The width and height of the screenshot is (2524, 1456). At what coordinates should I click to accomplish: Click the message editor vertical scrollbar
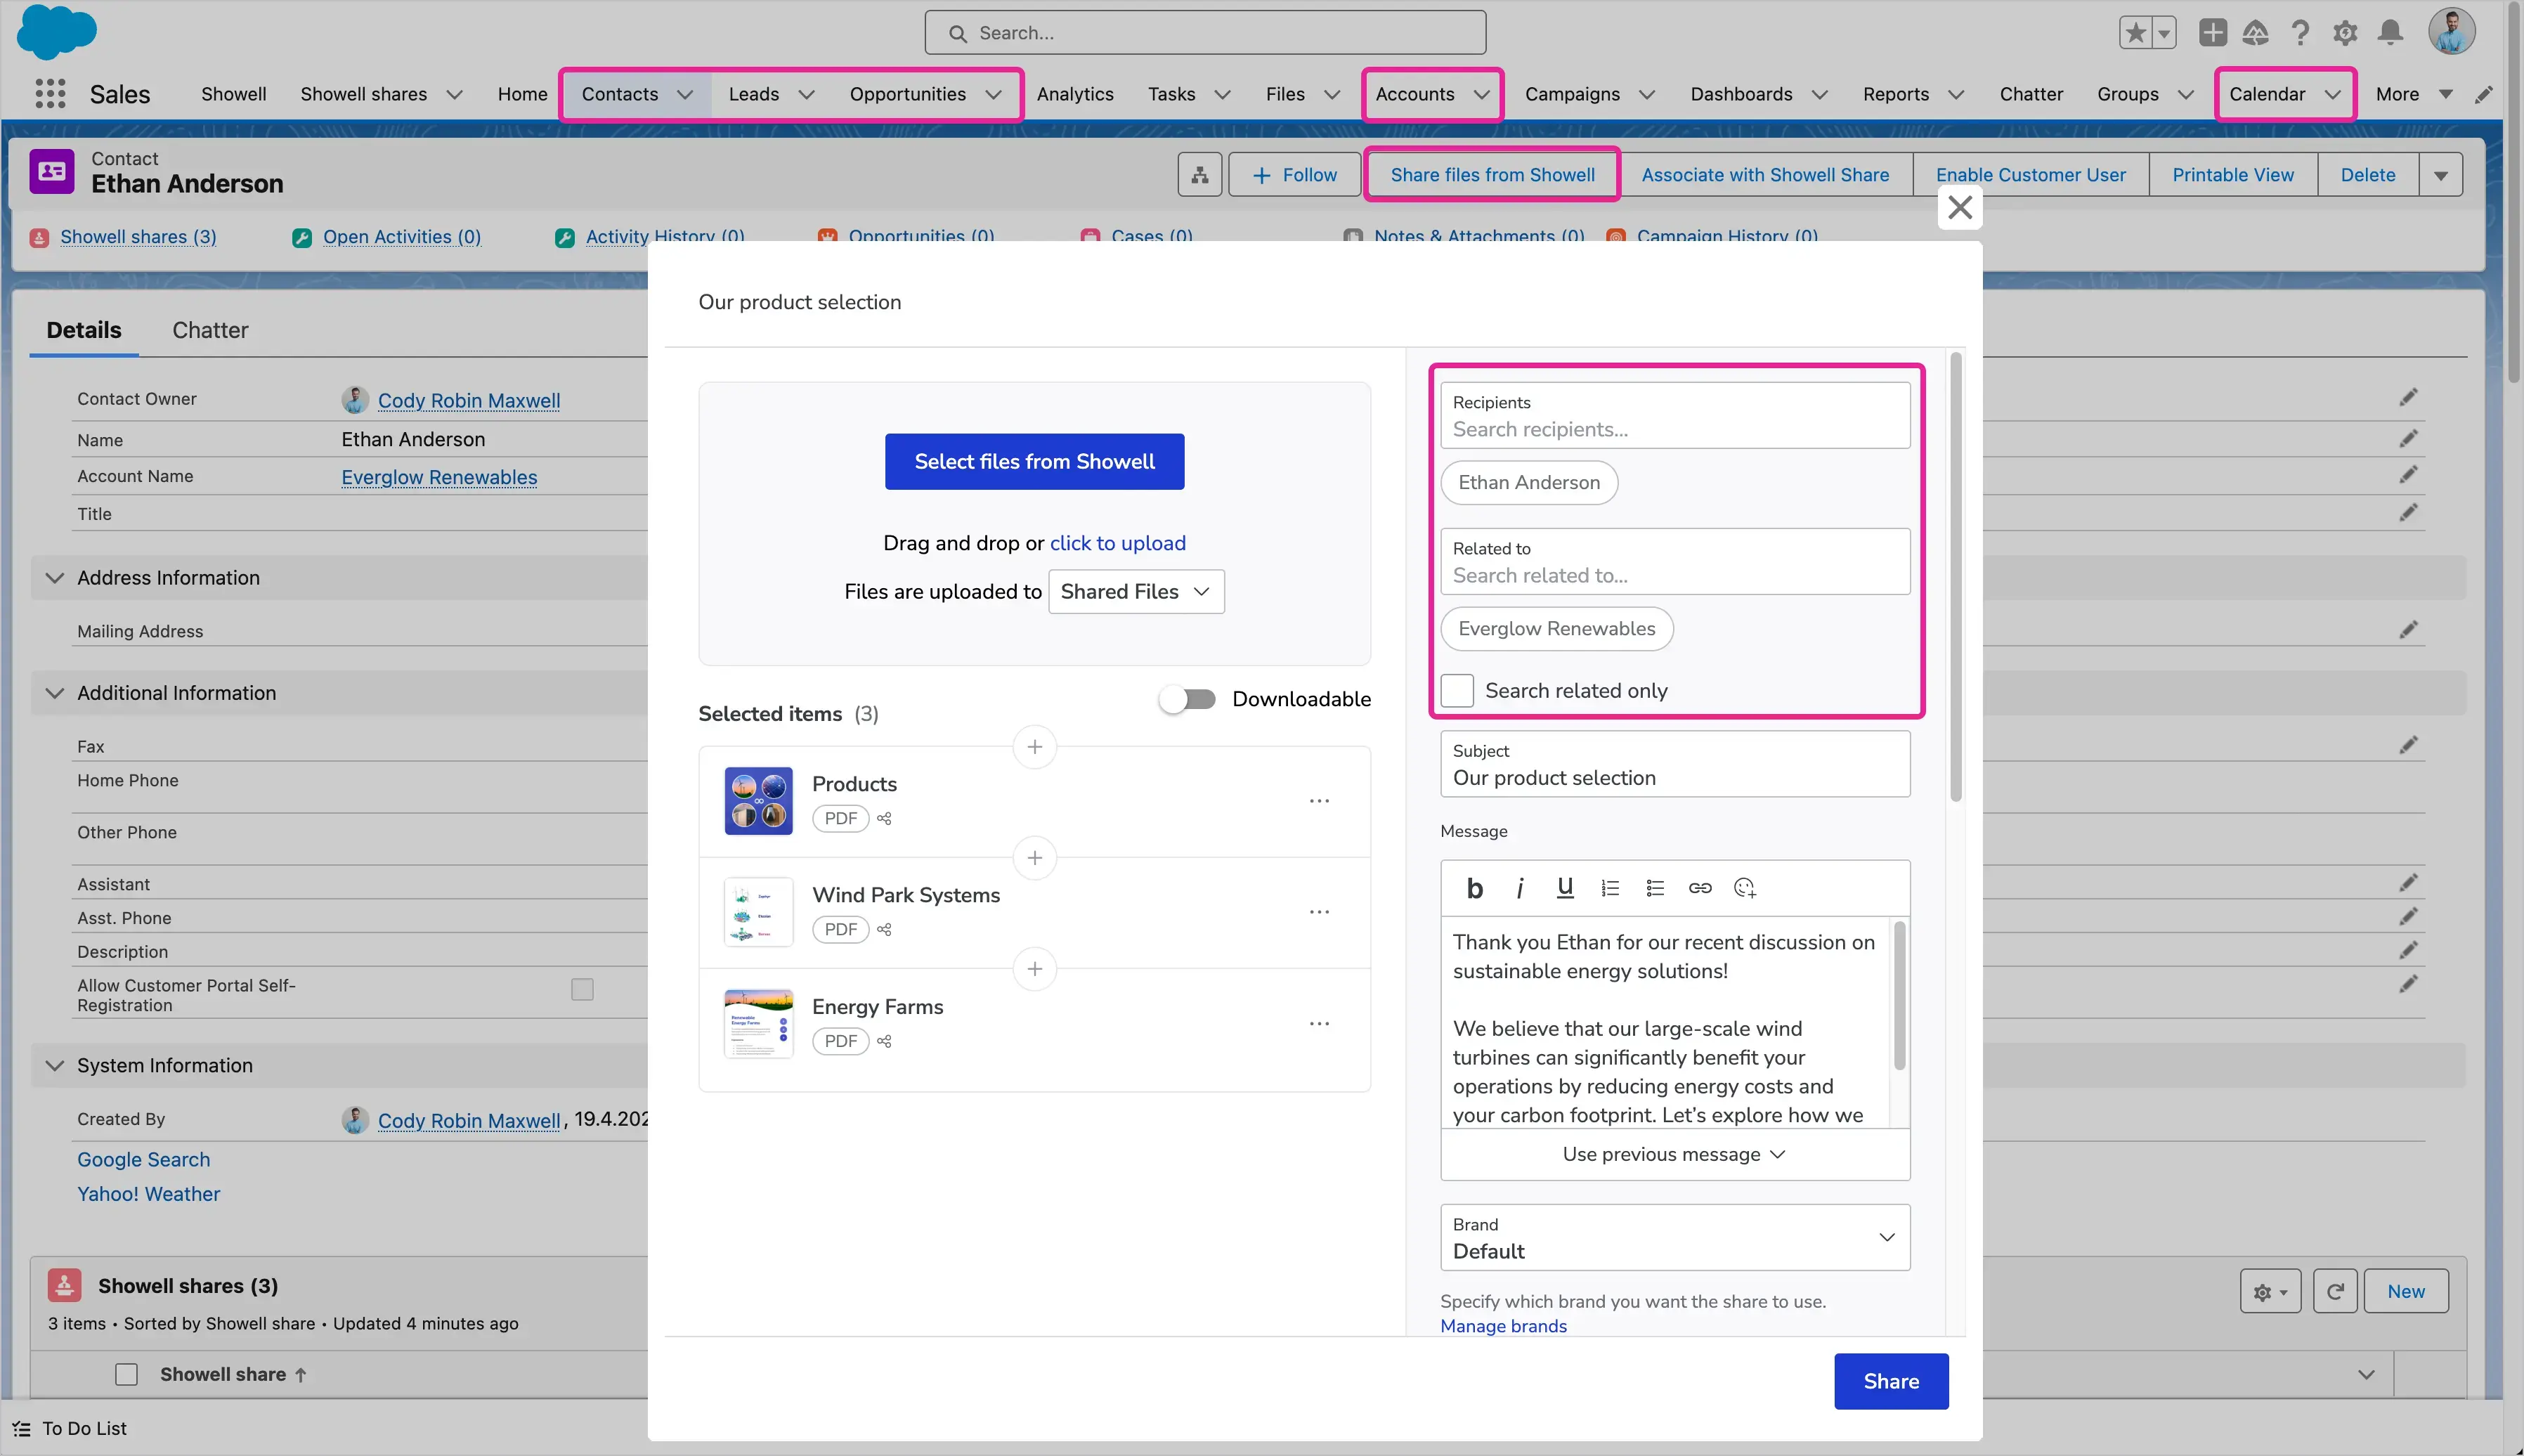click(x=1899, y=995)
